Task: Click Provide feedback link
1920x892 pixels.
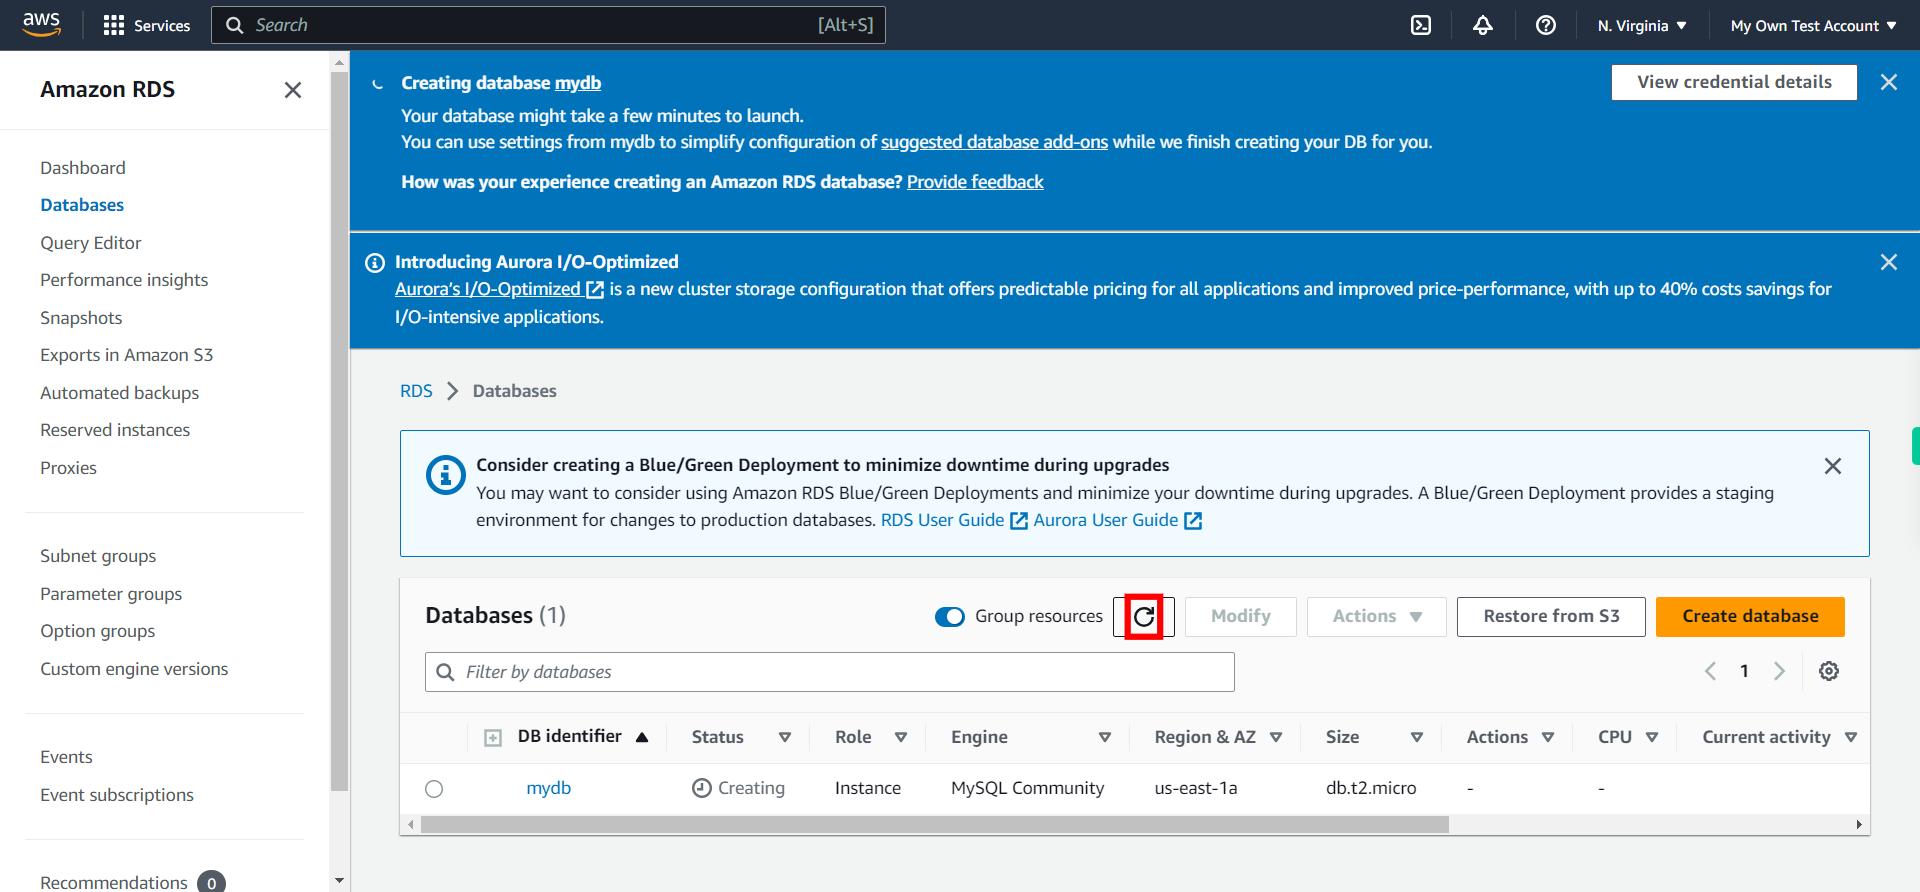Action: pos(975,182)
